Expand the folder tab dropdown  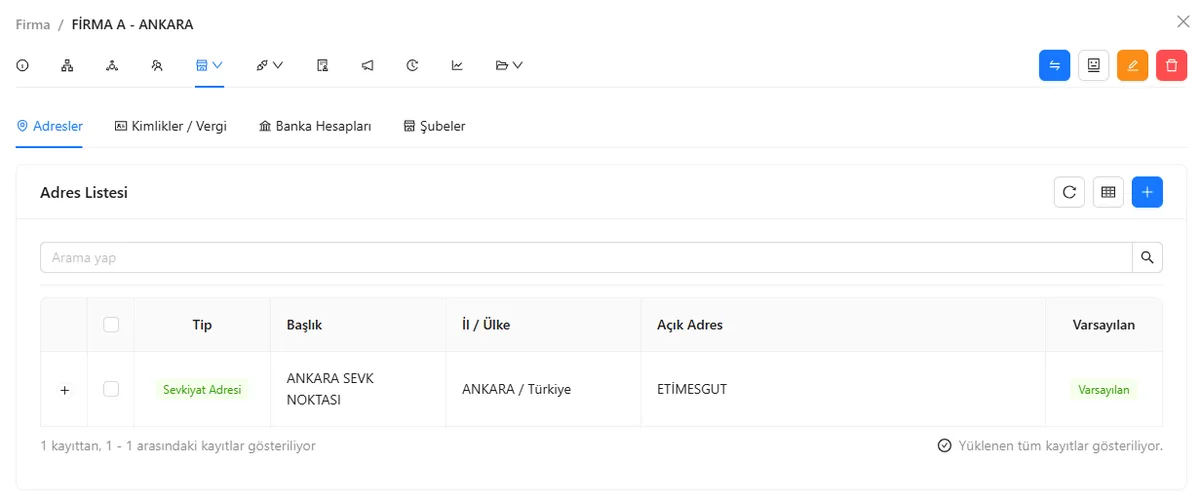tap(510, 65)
